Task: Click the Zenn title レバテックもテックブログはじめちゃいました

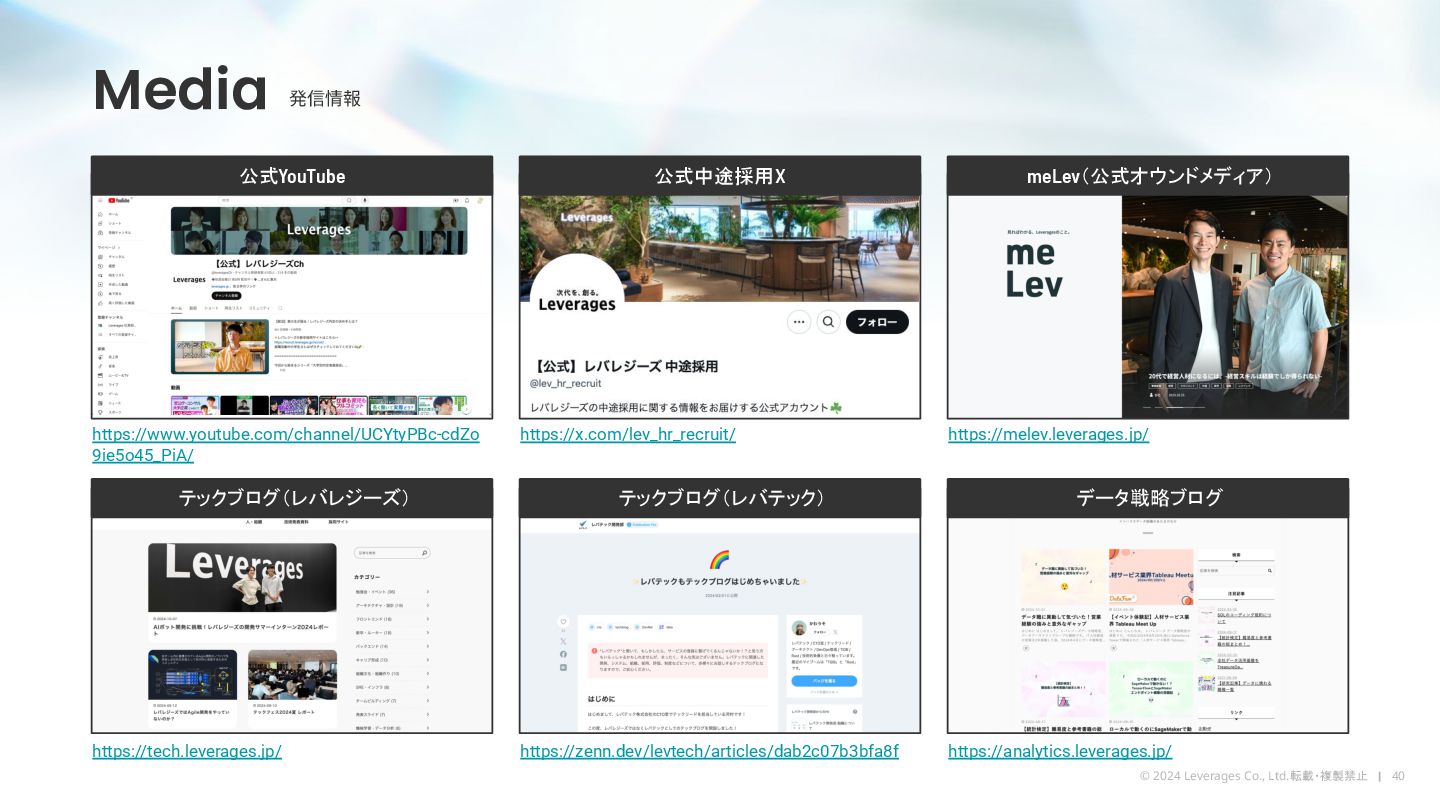Action: coord(719,581)
